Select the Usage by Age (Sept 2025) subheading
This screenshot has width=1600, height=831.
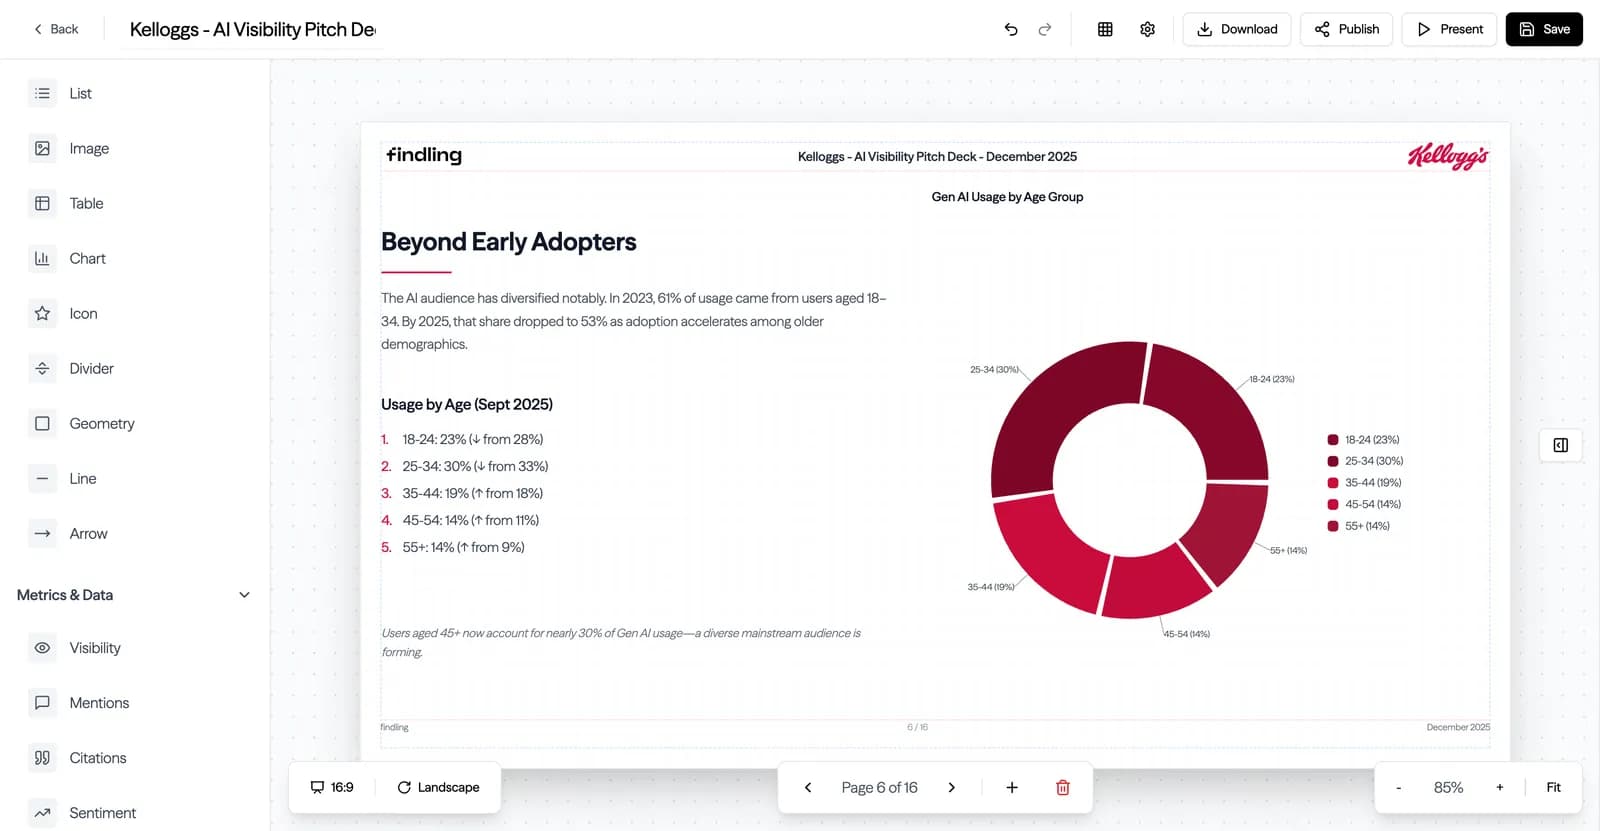(467, 404)
